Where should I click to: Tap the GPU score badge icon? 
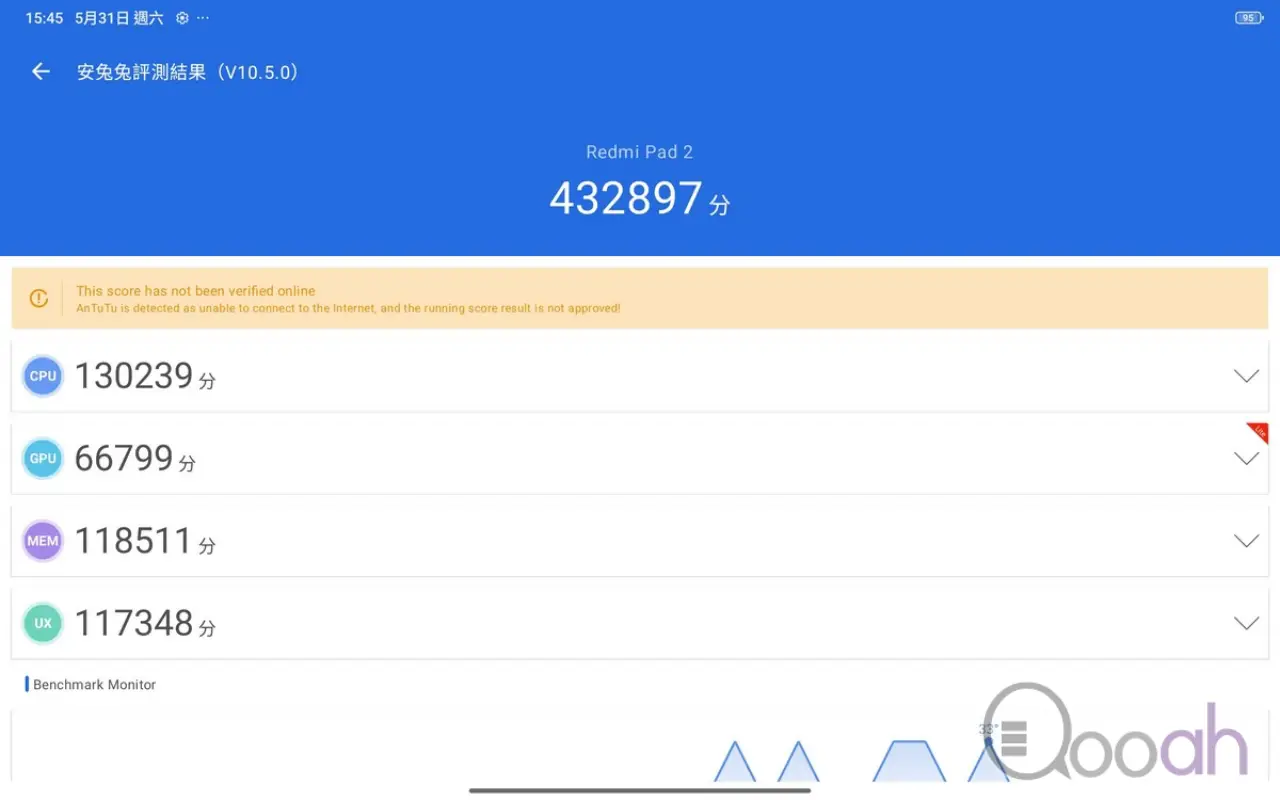43,458
